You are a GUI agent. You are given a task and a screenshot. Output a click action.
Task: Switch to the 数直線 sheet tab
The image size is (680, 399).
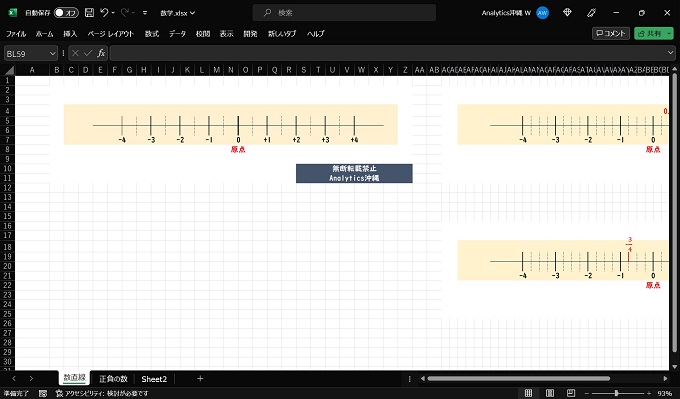click(x=74, y=378)
